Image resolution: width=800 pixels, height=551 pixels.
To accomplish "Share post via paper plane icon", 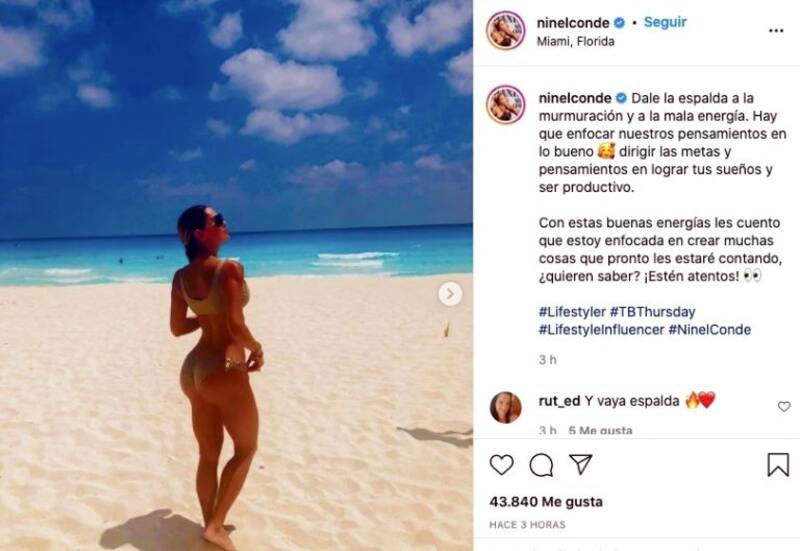I will point(581,464).
